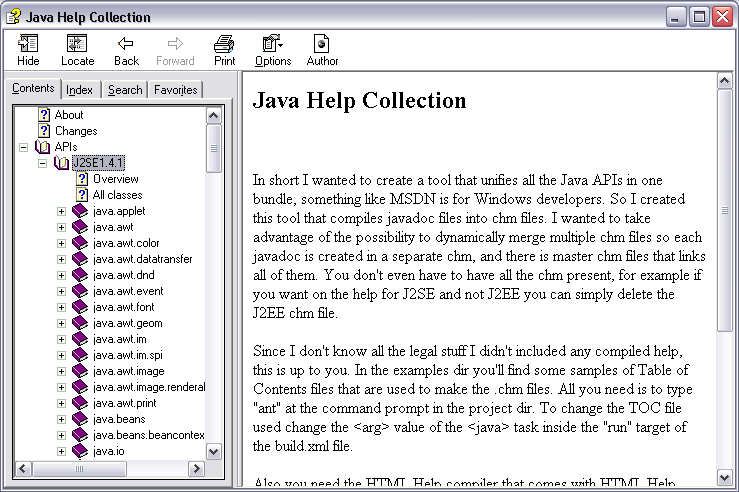739x492 pixels.
Task: Select java.awt.event in the tree
Action: coord(127,291)
